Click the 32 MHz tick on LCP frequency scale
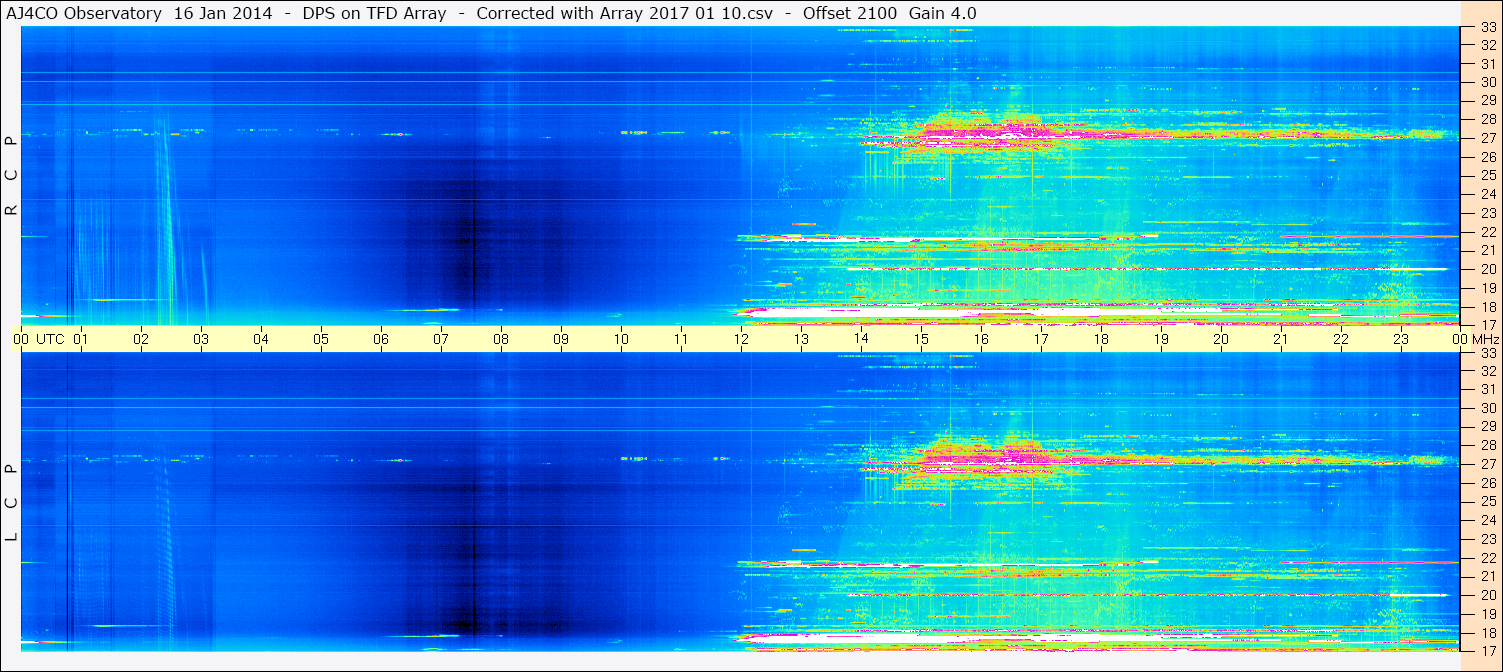Image resolution: width=1503 pixels, height=672 pixels. (1487, 371)
